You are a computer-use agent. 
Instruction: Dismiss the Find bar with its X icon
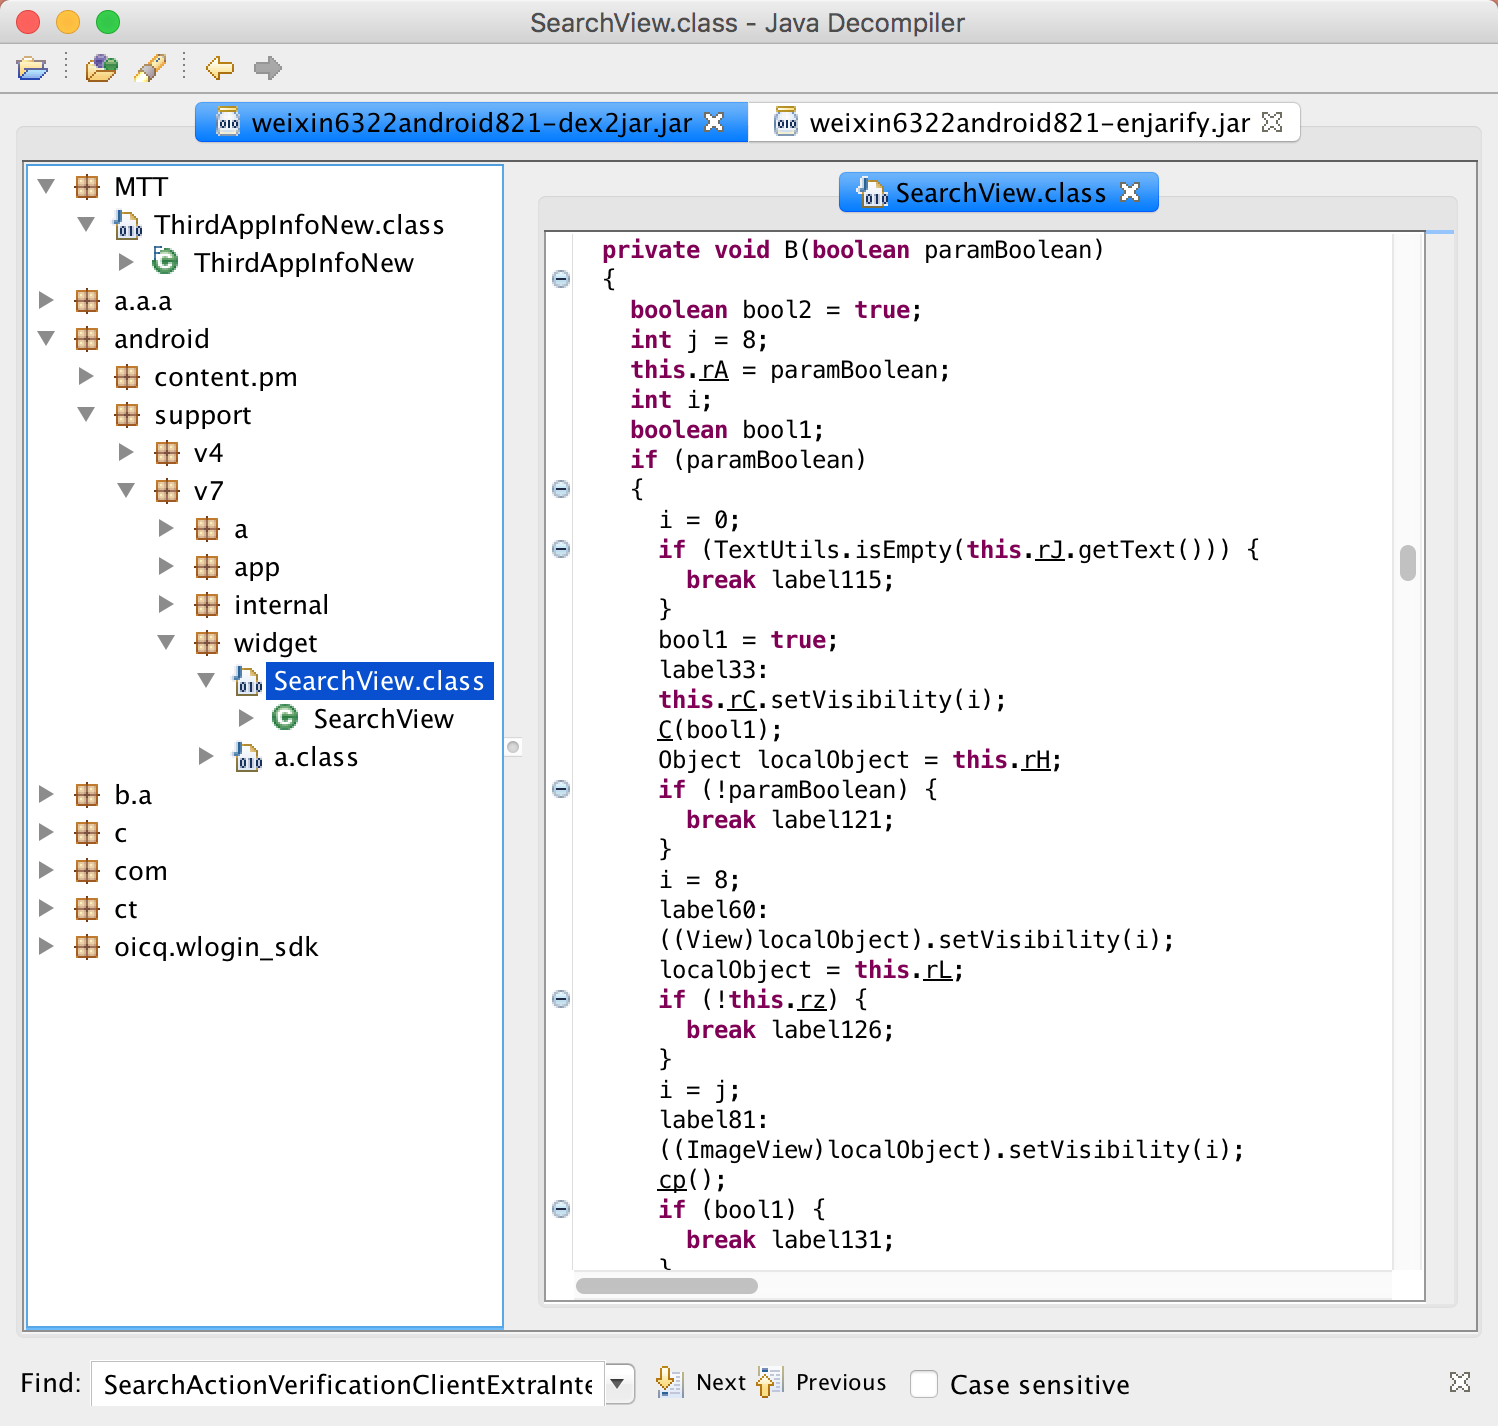coord(1460,1382)
